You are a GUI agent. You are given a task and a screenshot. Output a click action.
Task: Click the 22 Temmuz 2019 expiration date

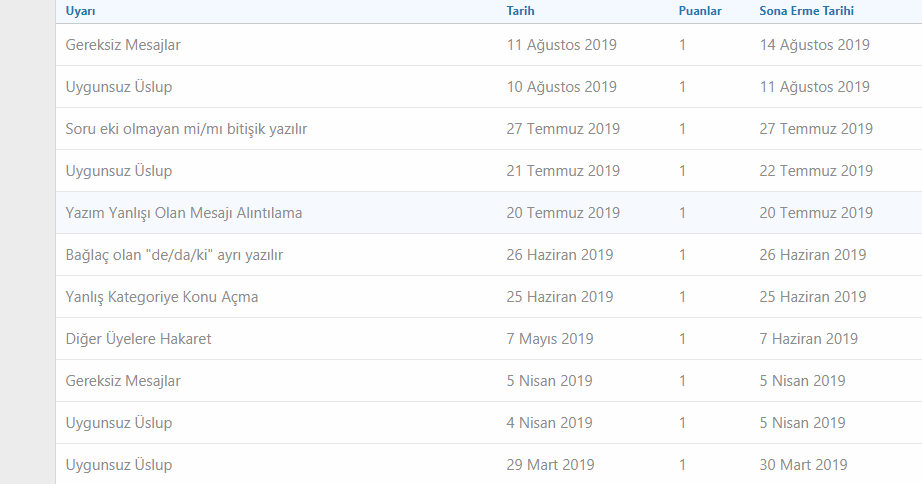click(x=816, y=171)
